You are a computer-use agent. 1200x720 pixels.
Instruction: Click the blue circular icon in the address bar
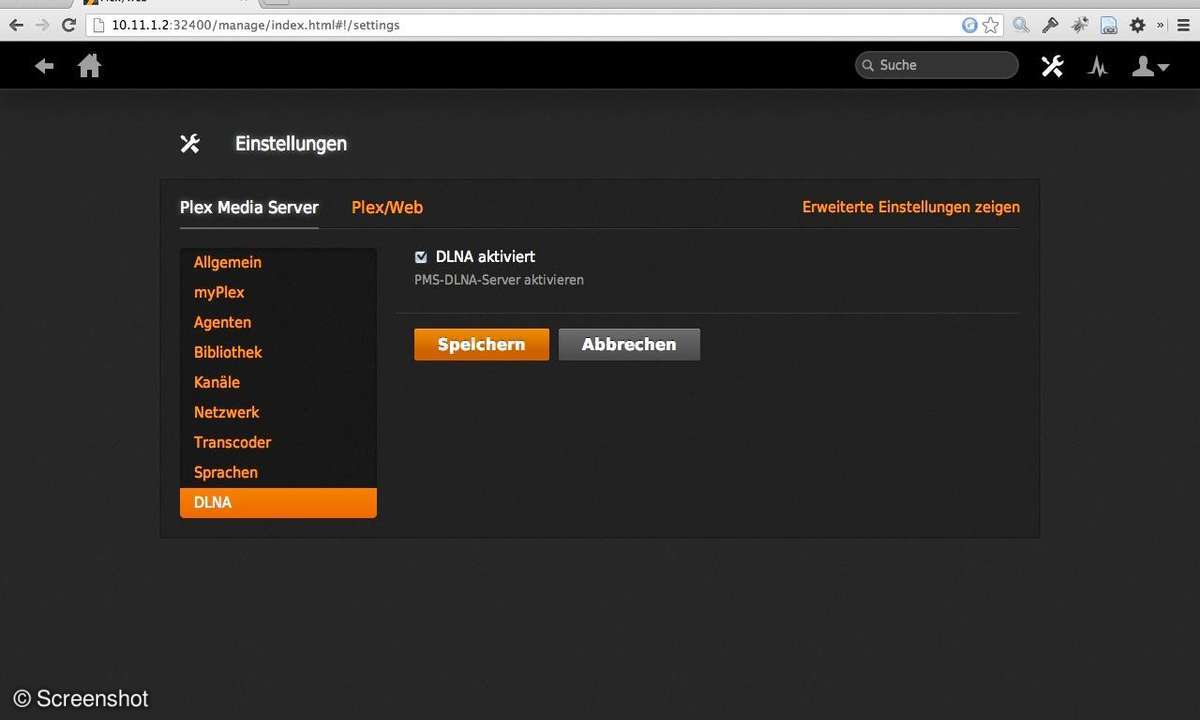pos(969,25)
